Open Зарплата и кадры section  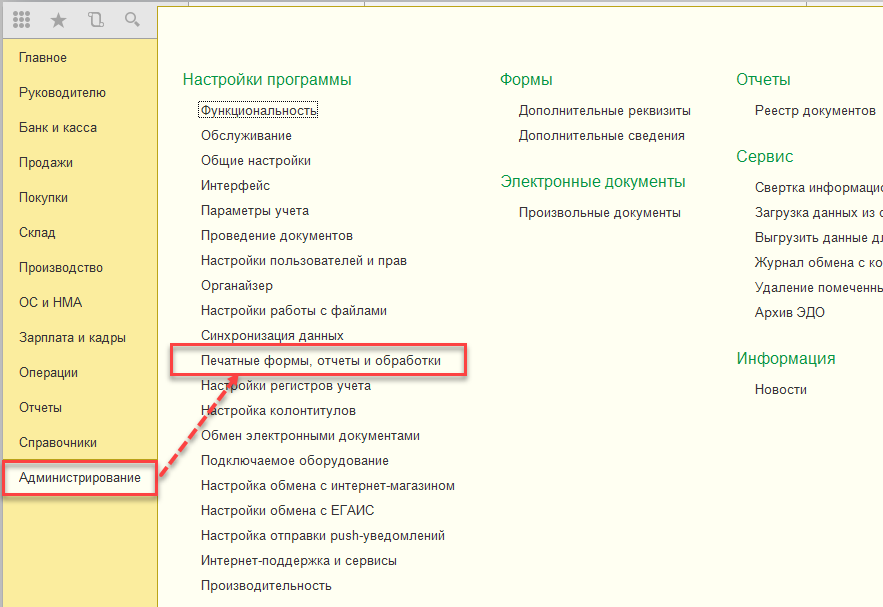pyautogui.click(x=73, y=337)
